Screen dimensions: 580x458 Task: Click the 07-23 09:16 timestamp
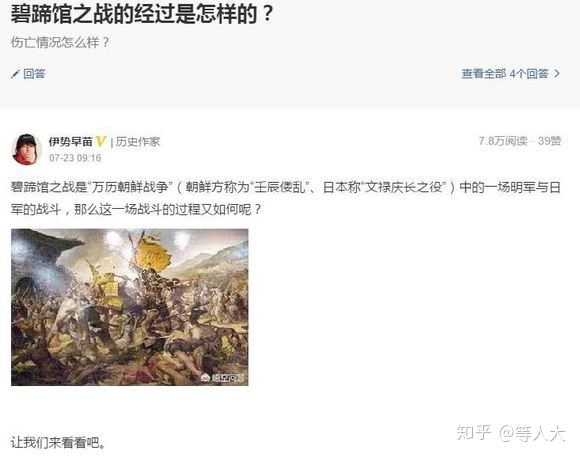coord(75,158)
